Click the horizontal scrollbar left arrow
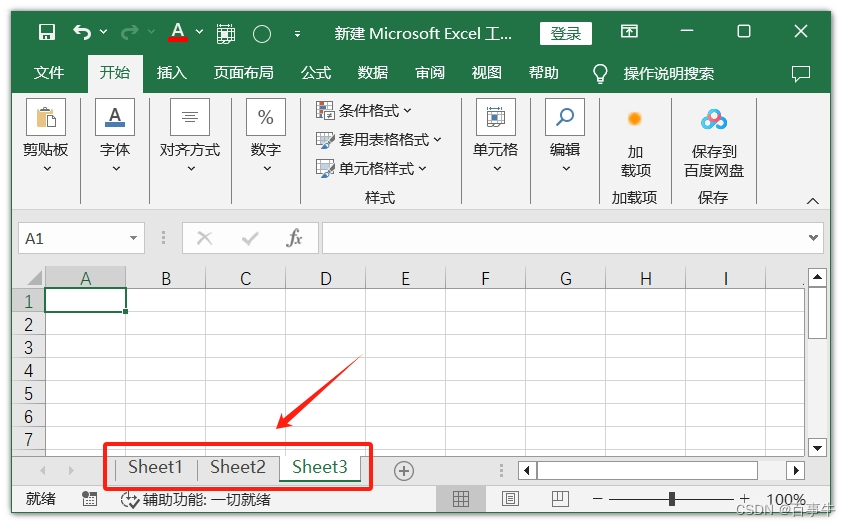Screen dimensions: 851x526 point(527,470)
